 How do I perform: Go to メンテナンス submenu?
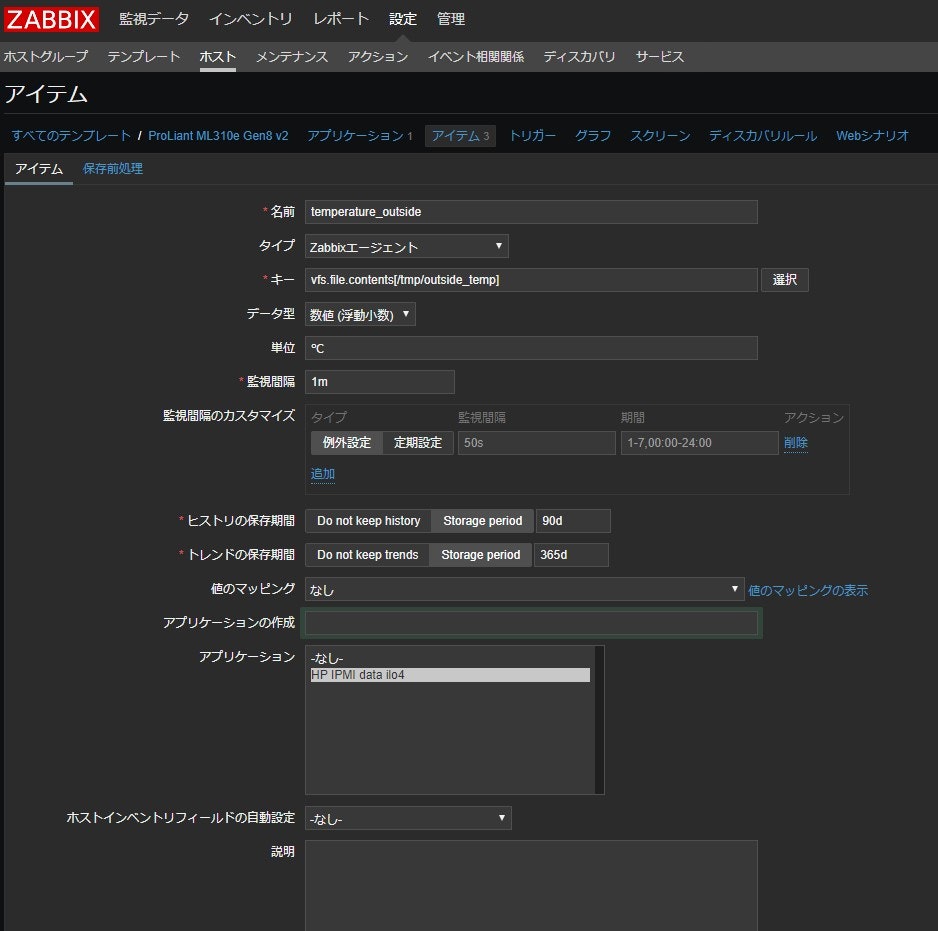(x=292, y=57)
